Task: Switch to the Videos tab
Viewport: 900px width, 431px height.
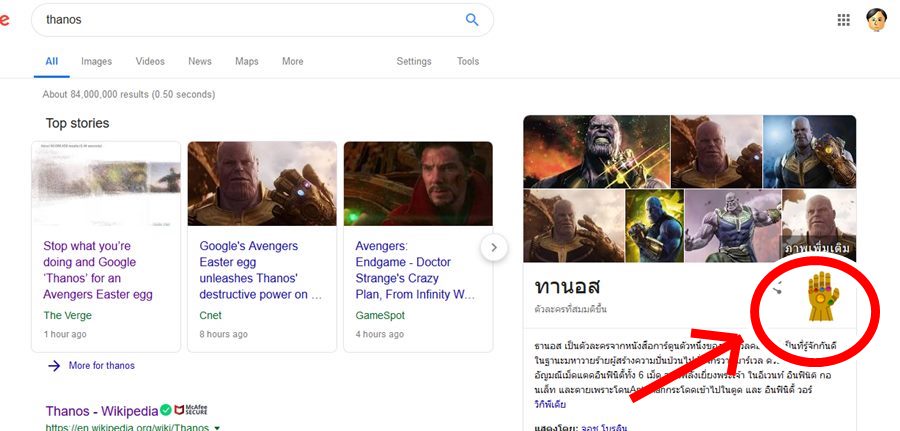Action: (150, 61)
